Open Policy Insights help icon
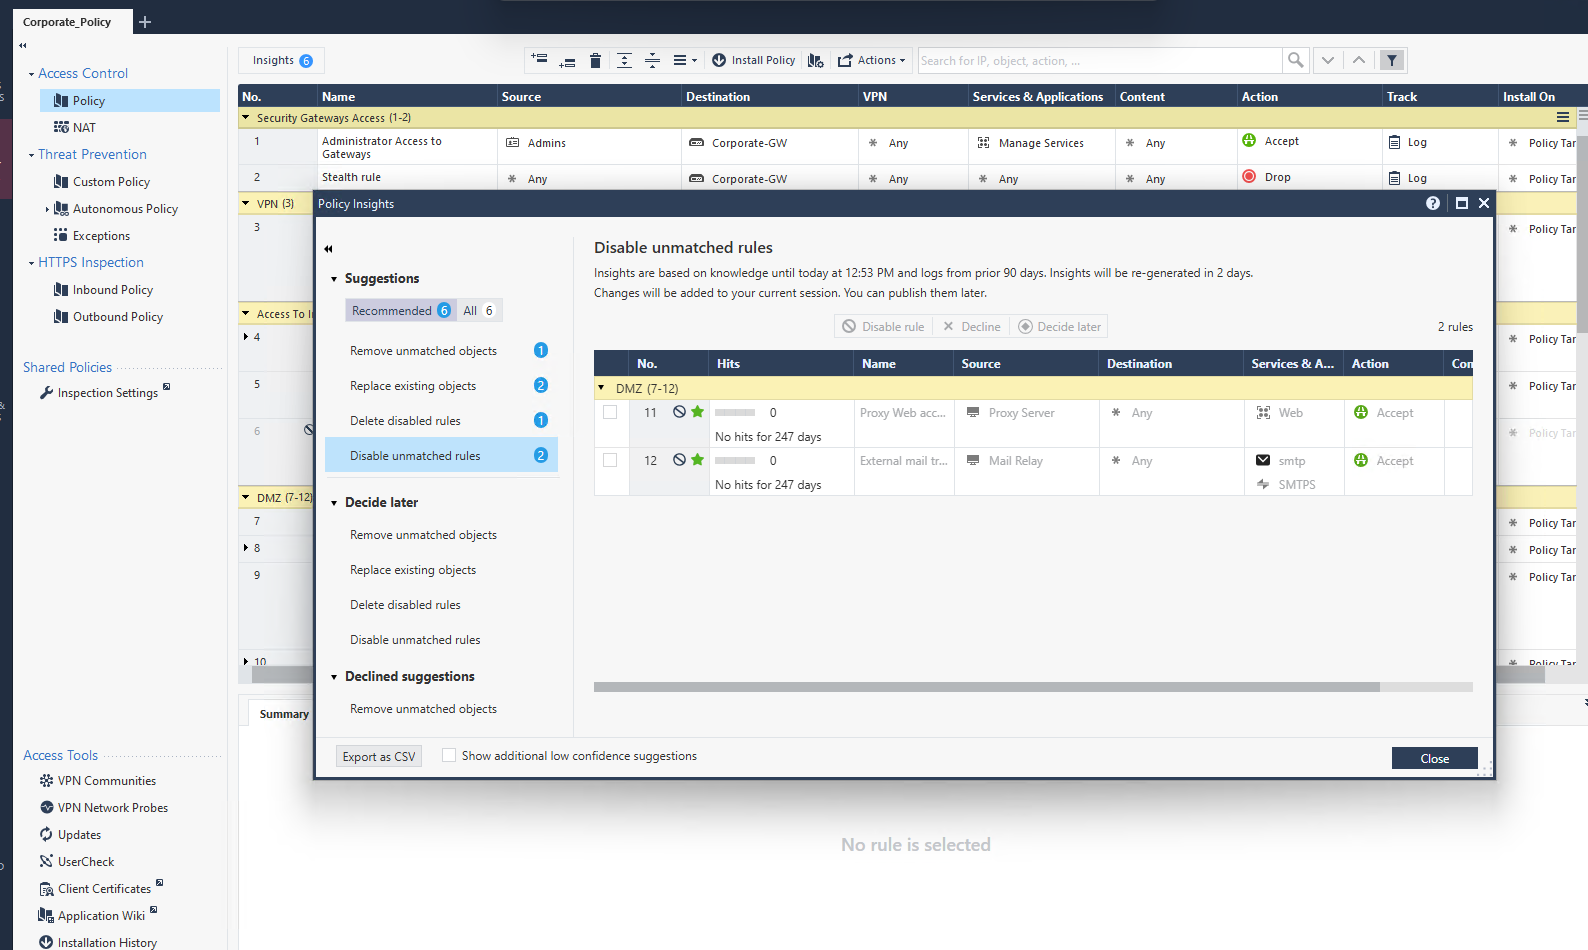Screen dimensions: 1588x950 pos(1433,203)
